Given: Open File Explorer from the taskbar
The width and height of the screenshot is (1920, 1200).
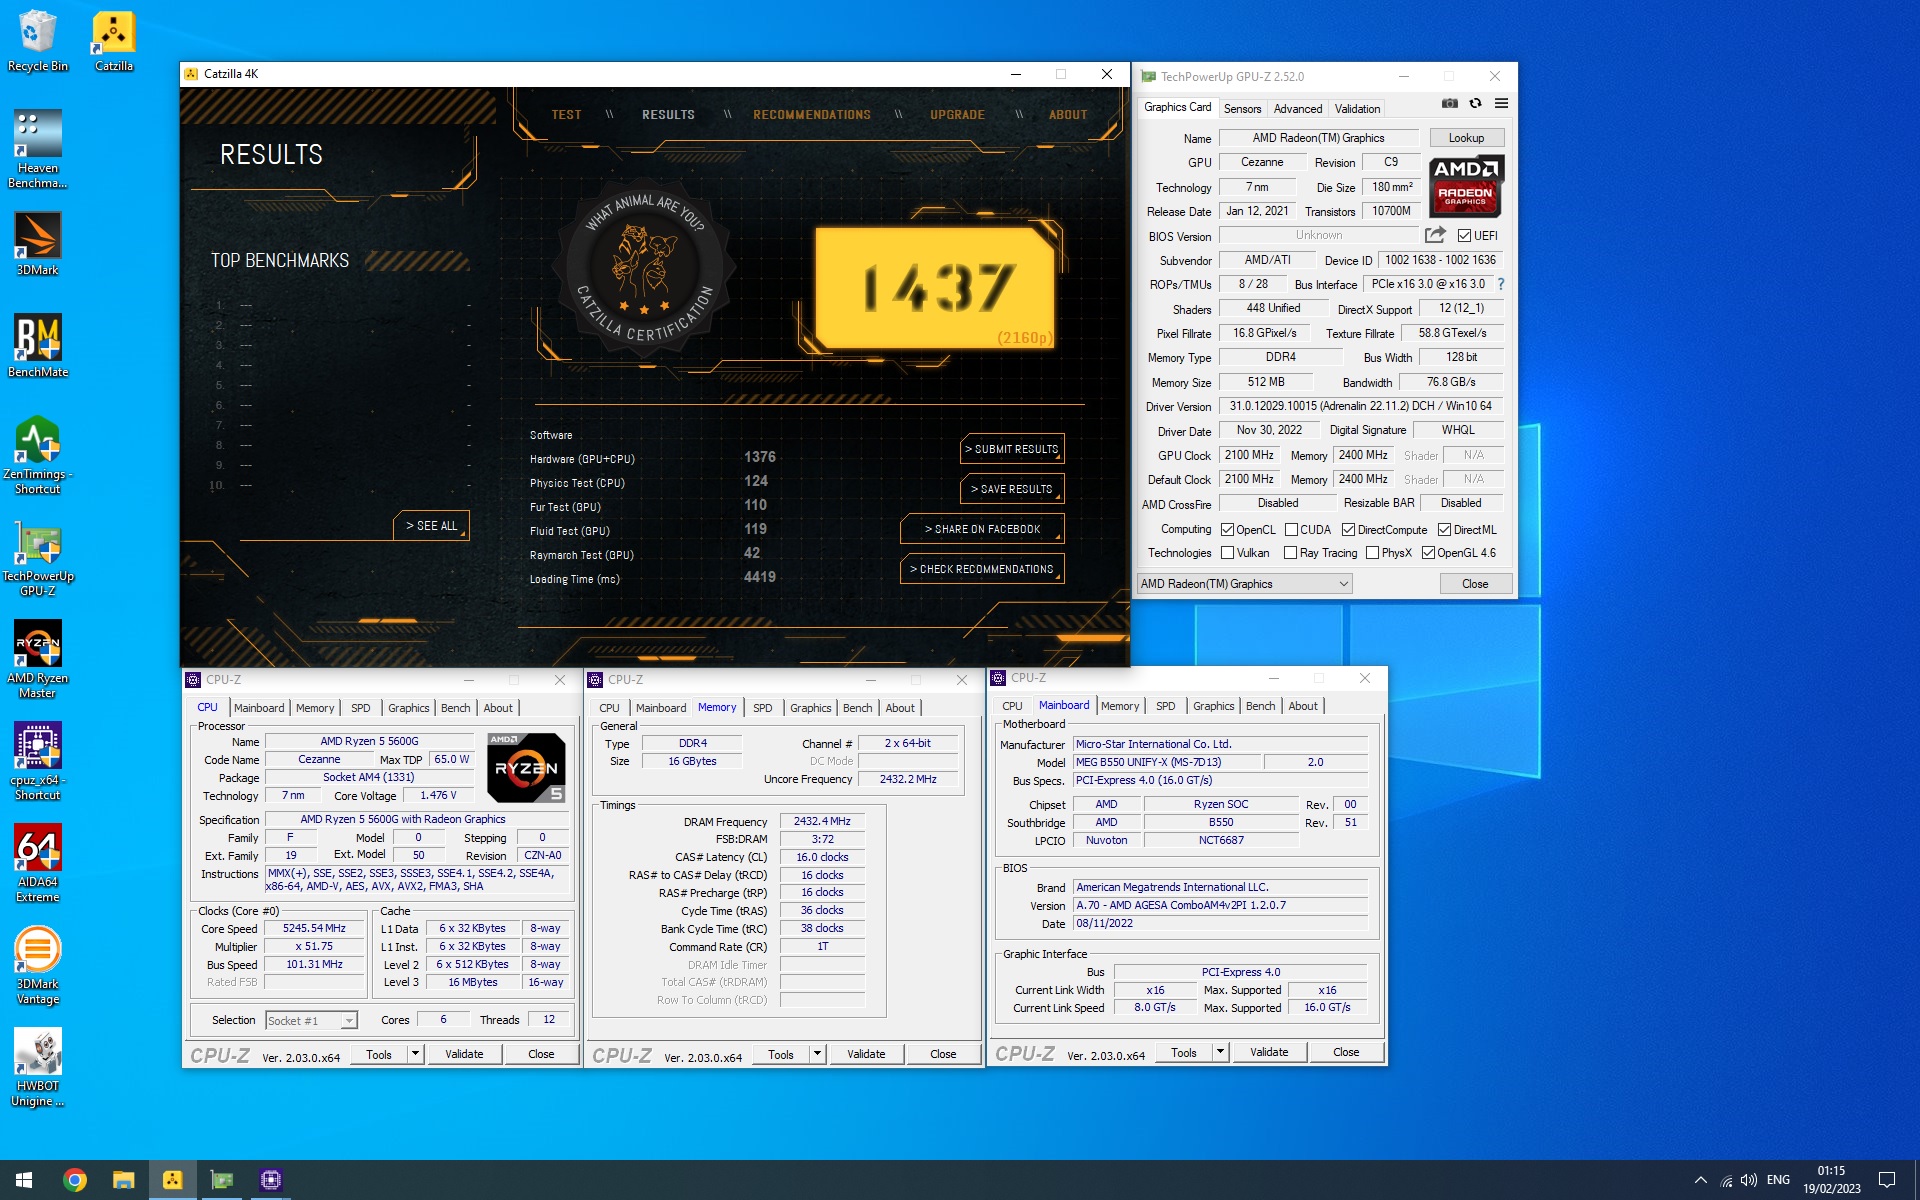Looking at the screenshot, I should pyautogui.click(x=123, y=1180).
